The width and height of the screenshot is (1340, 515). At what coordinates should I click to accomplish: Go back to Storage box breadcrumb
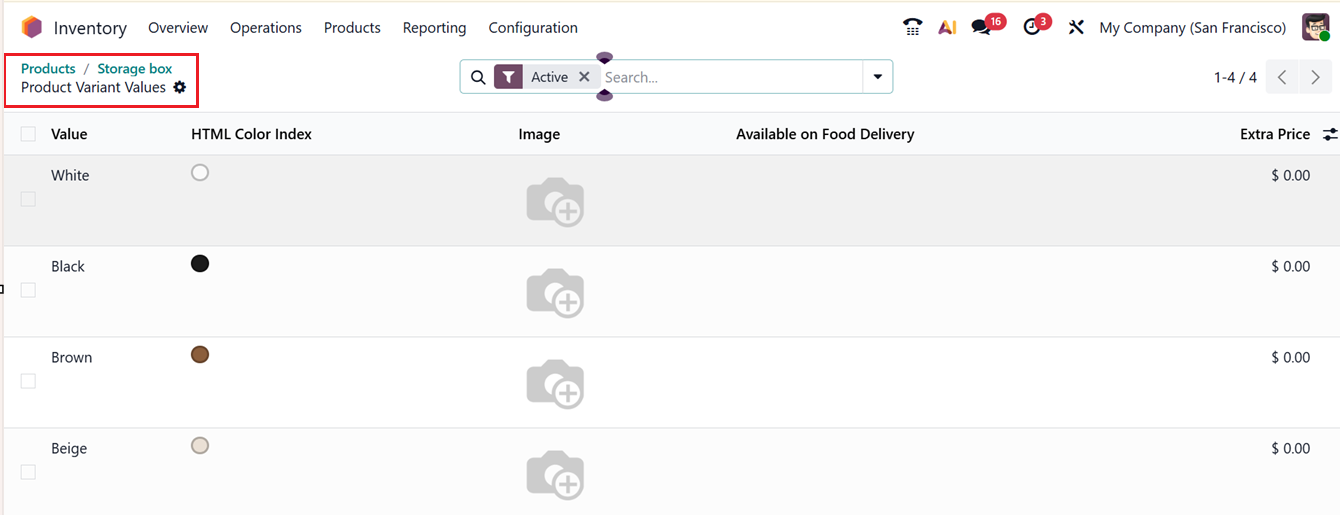(135, 69)
